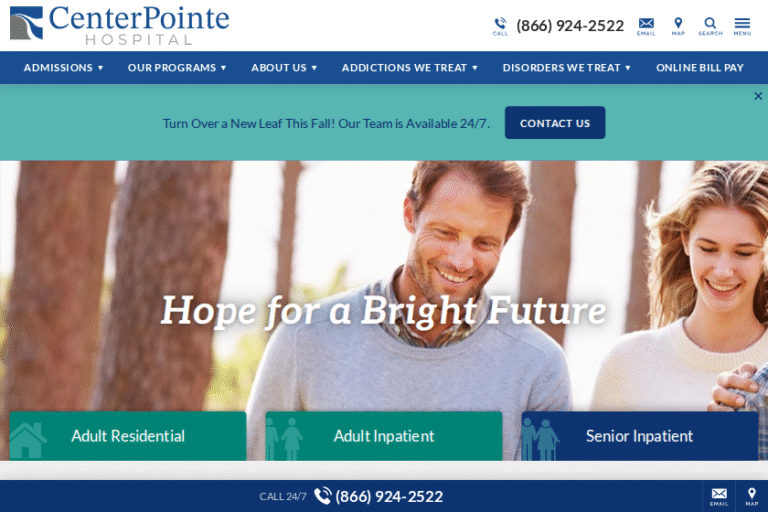This screenshot has width=768, height=512.
Task: Open the Email icon in top header
Action: click(646, 26)
